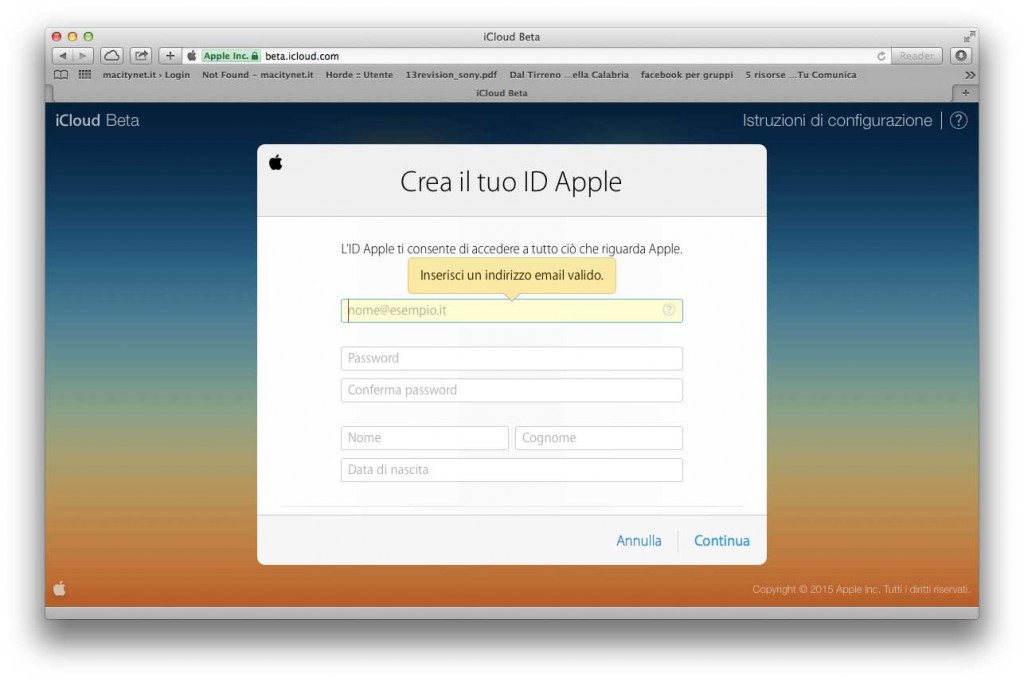The height and width of the screenshot is (682, 1024).
Task: Click the question mark inside the email field
Action: click(x=669, y=310)
